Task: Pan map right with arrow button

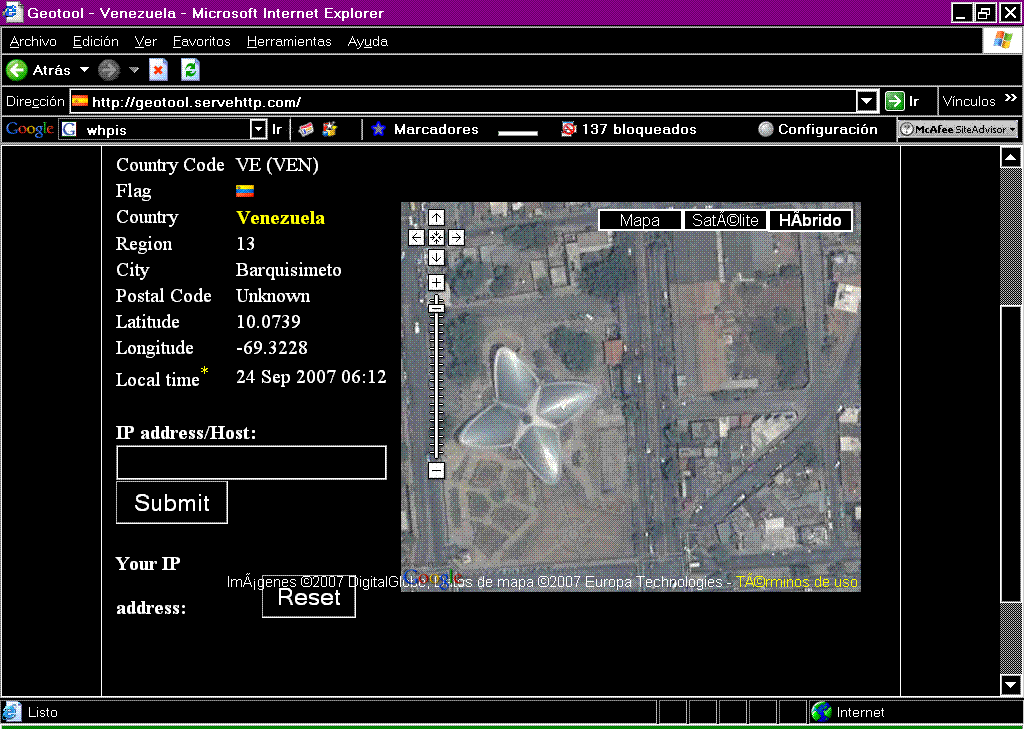Action: (456, 238)
